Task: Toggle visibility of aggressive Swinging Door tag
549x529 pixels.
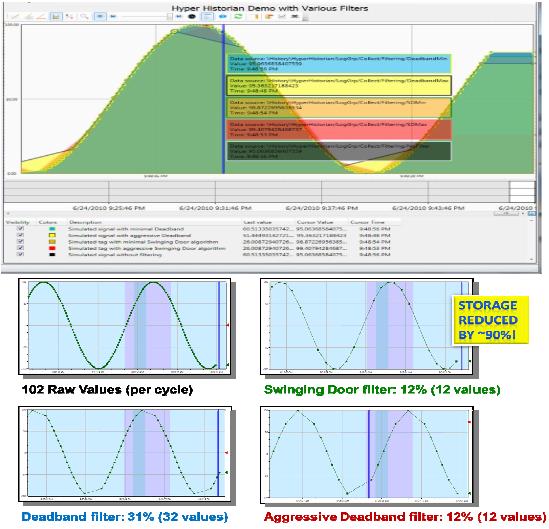Action: pyautogui.click(x=20, y=248)
